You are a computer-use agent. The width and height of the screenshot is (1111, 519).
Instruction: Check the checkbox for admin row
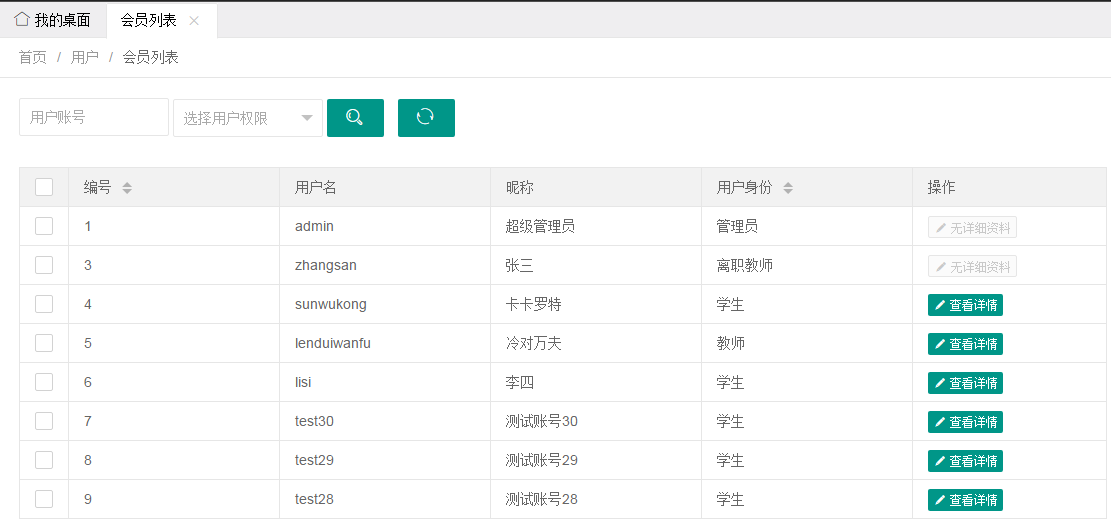click(x=44, y=226)
